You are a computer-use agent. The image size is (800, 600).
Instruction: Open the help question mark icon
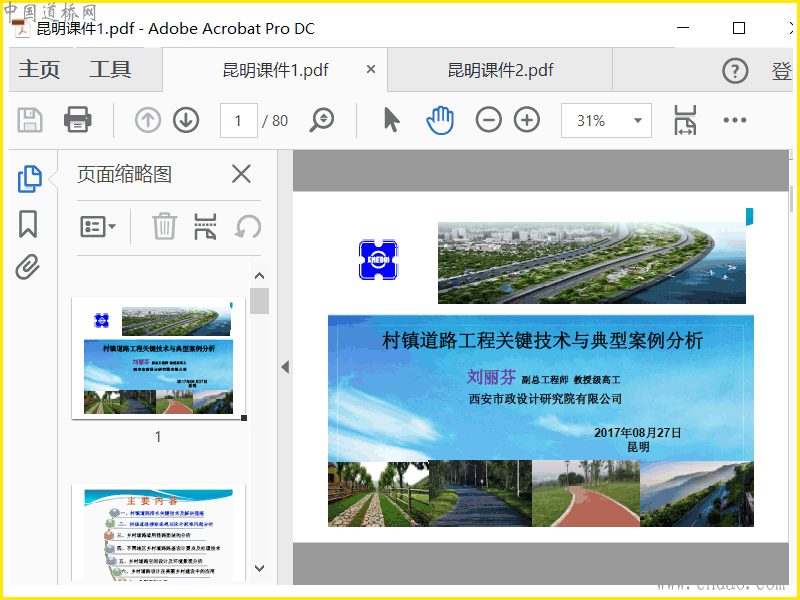tap(735, 70)
